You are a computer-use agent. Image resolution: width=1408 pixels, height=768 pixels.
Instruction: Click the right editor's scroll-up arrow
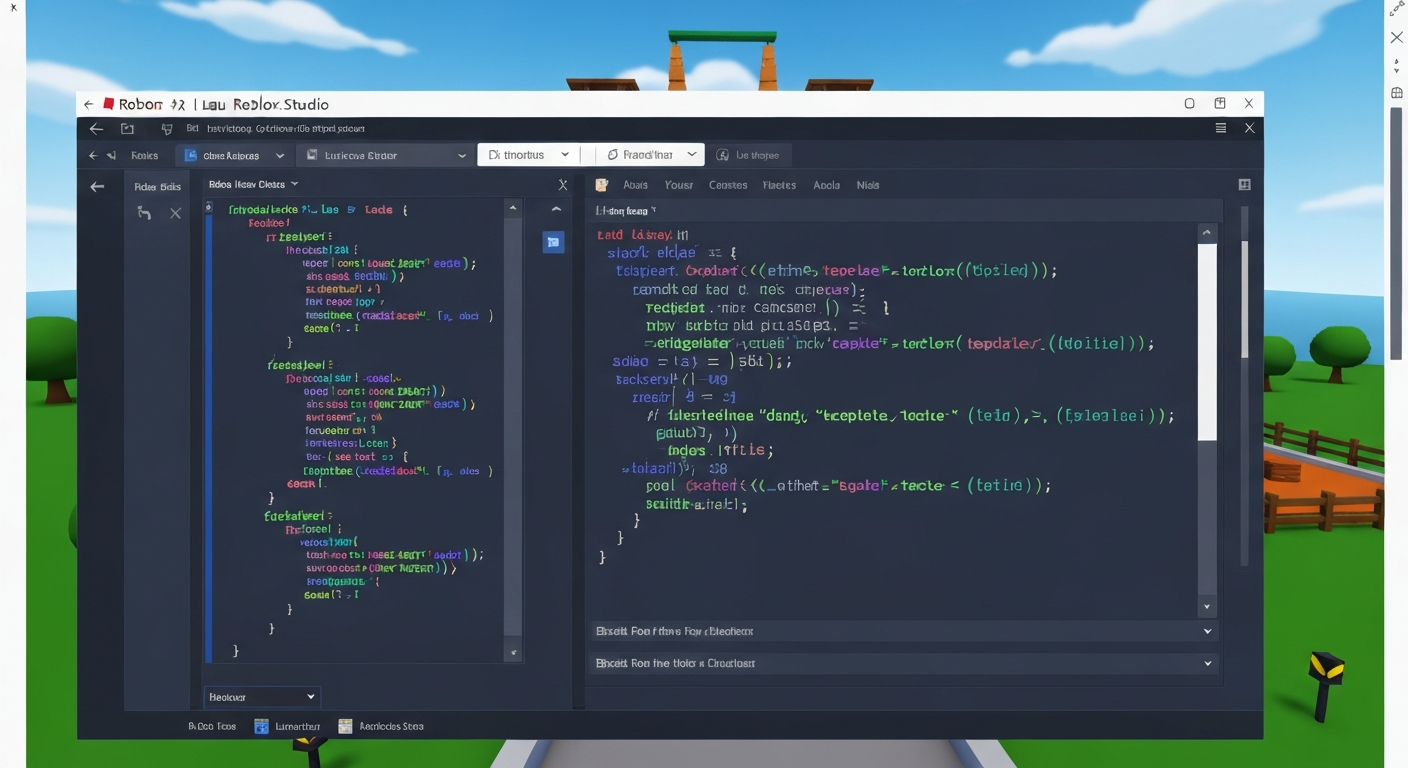click(x=1207, y=233)
